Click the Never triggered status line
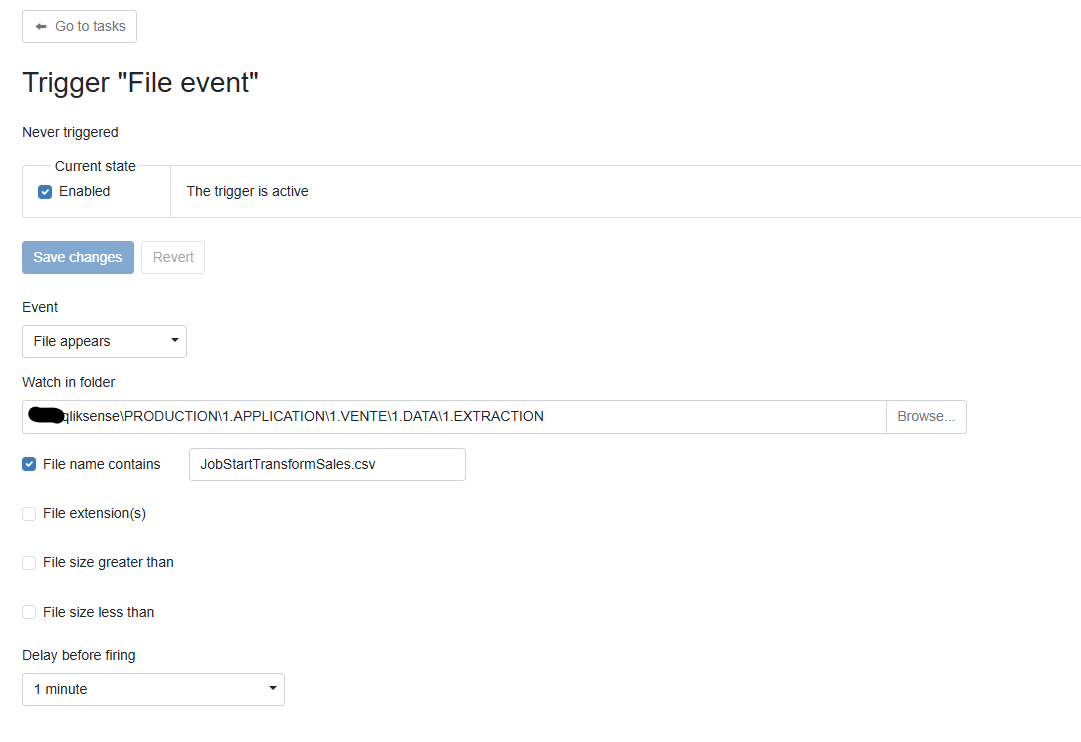Screen dimensions: 1081x742 (70, 132)
